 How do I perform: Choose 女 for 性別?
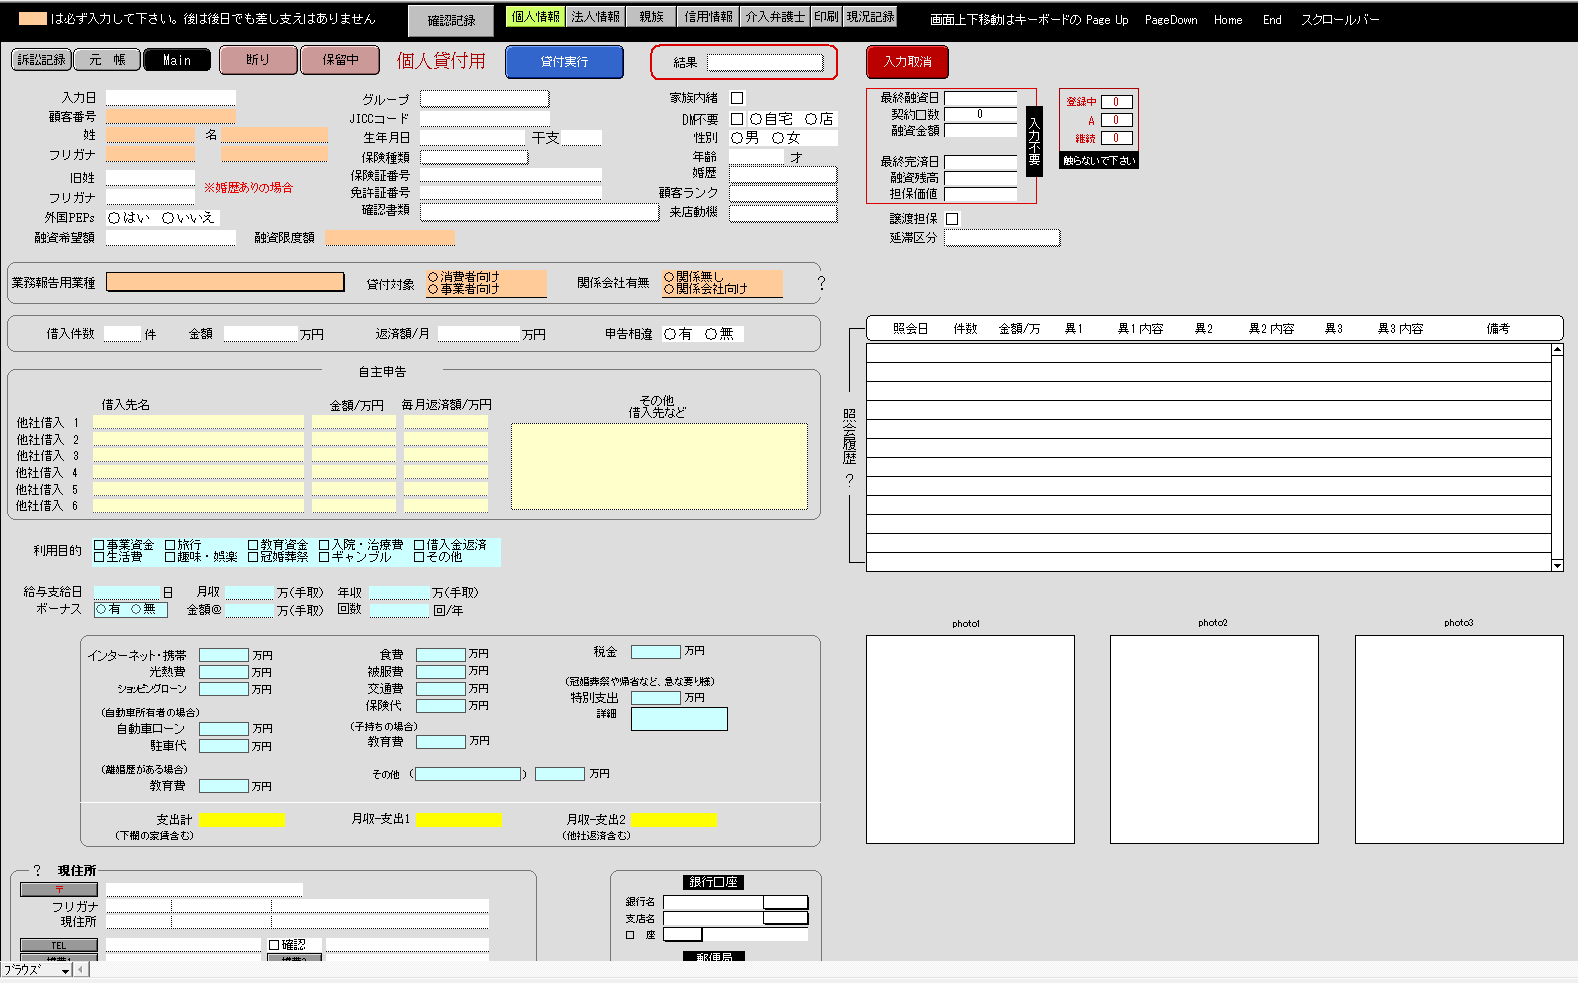[x=778, y=138]
